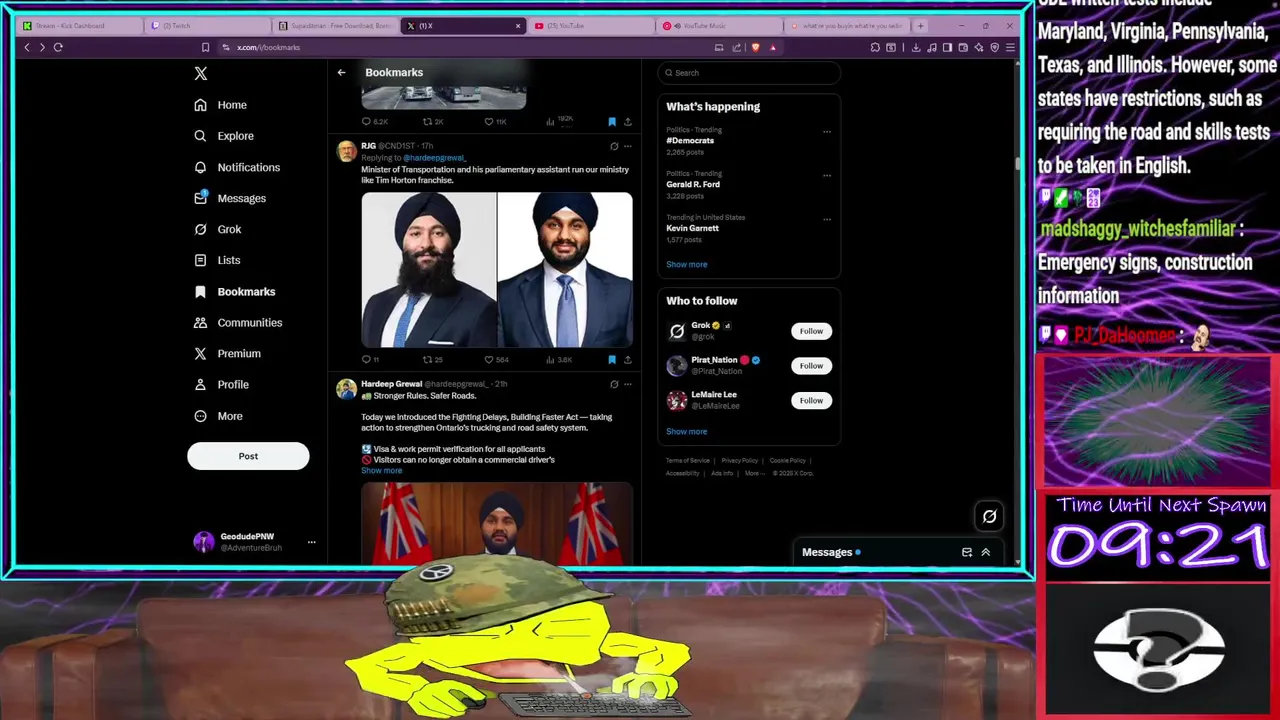The image size is (1280, 720).
Task: Switch to the YouTube Music tab
Action: coord(720,26)
